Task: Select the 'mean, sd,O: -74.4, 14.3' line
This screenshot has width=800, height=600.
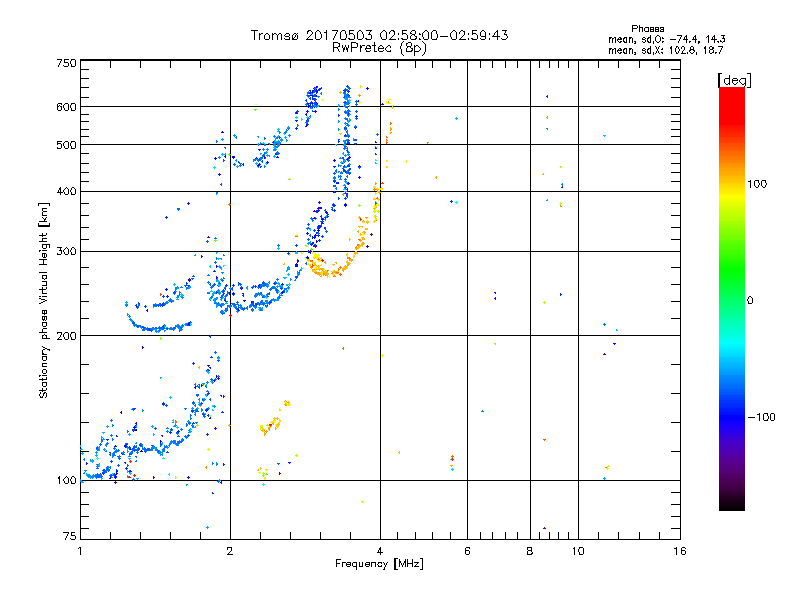Action: pos(666,39)
